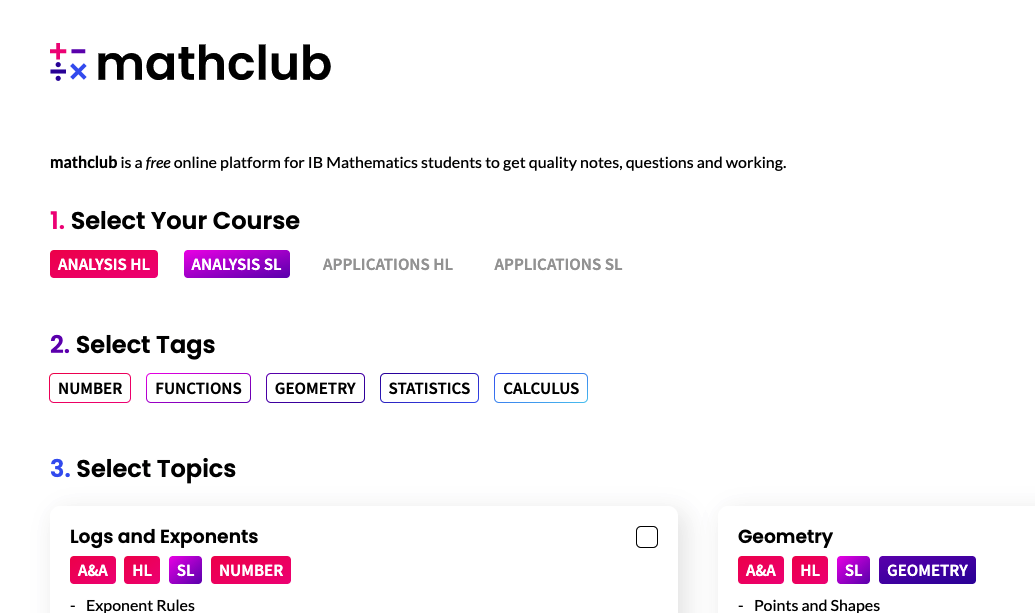Enable the GEOMETRY tag filter

pos(315,388)
